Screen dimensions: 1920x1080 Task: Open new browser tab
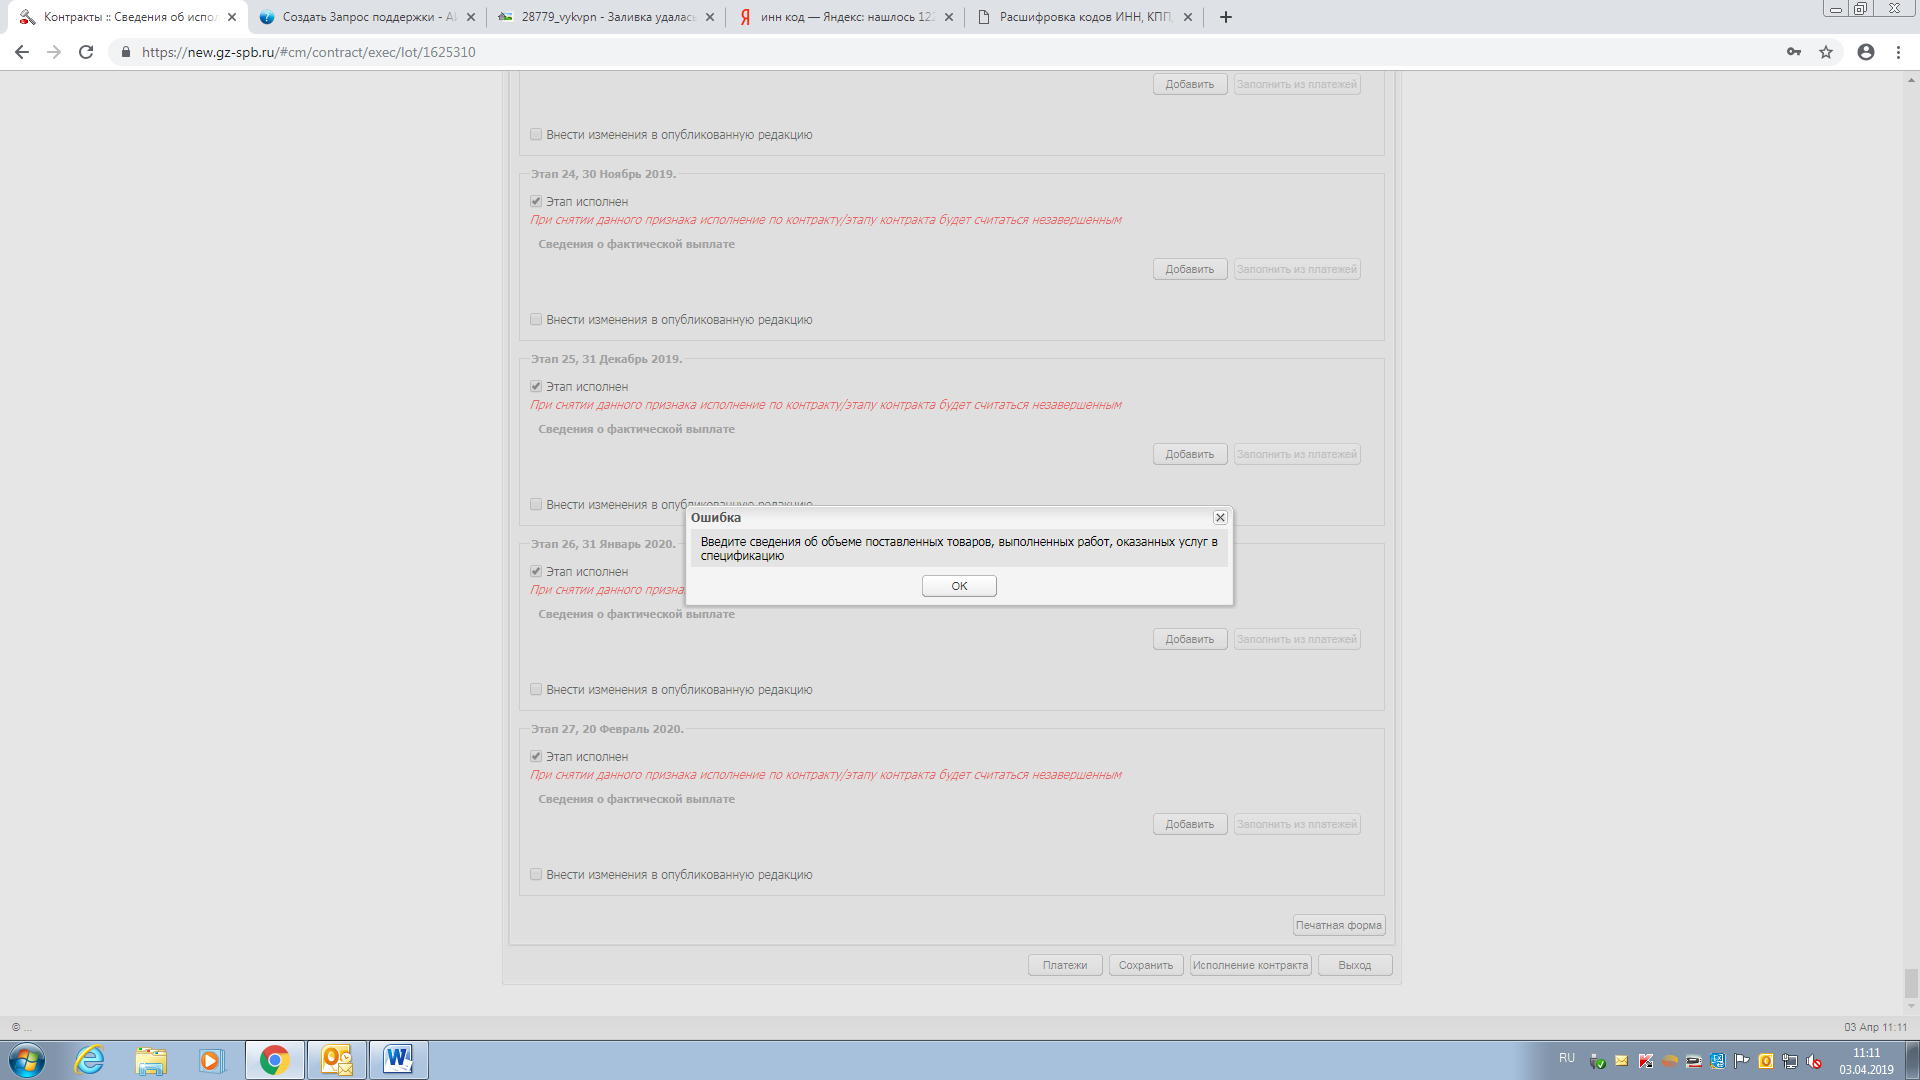[1226, 17]
